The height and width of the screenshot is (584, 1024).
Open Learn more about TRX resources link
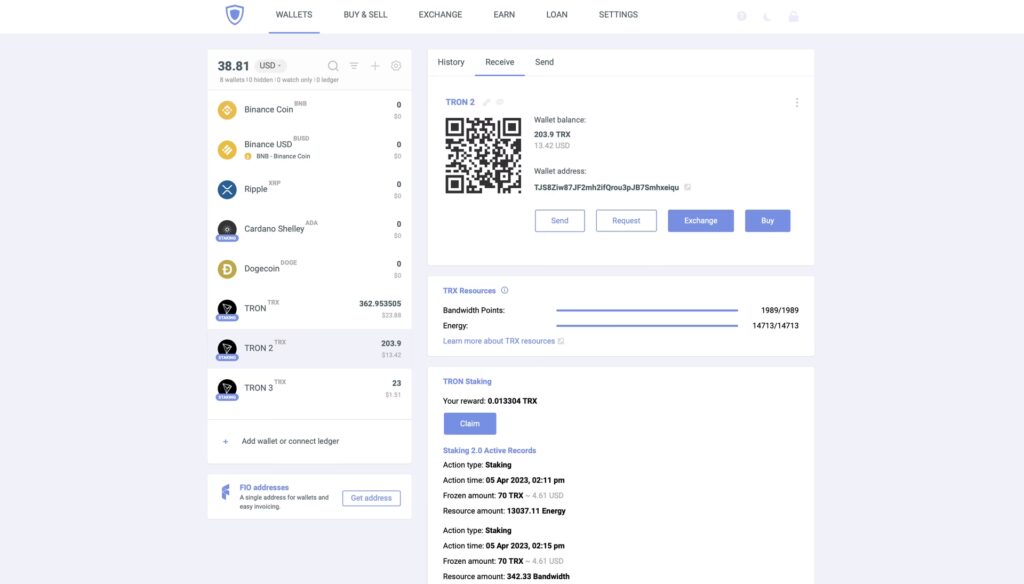tap(499, 341)
